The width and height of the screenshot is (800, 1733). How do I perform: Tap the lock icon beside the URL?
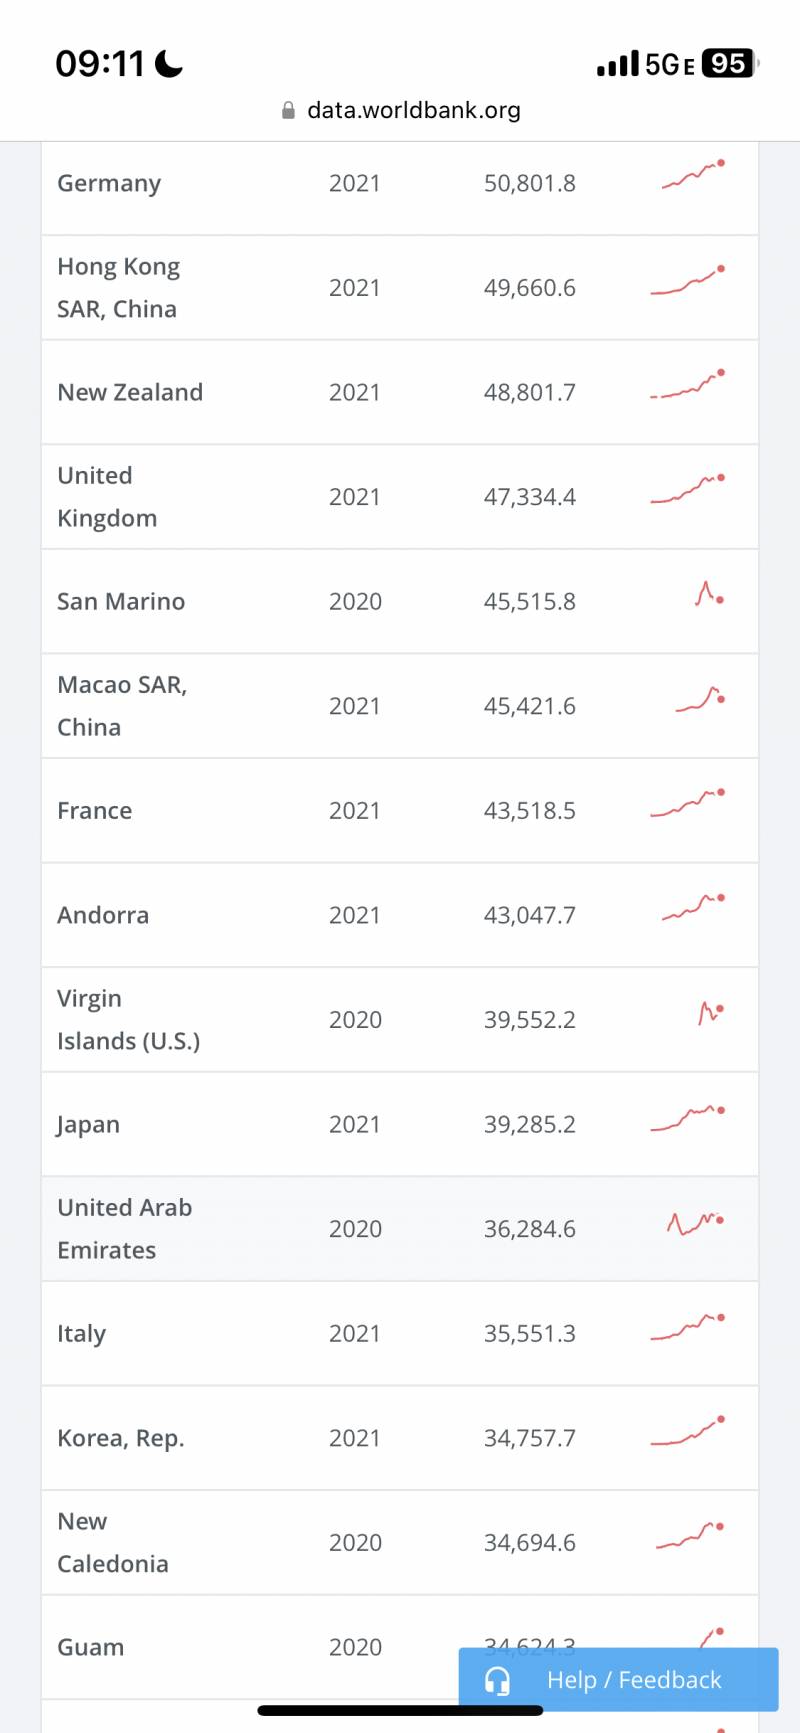click(x=288, y=111)
